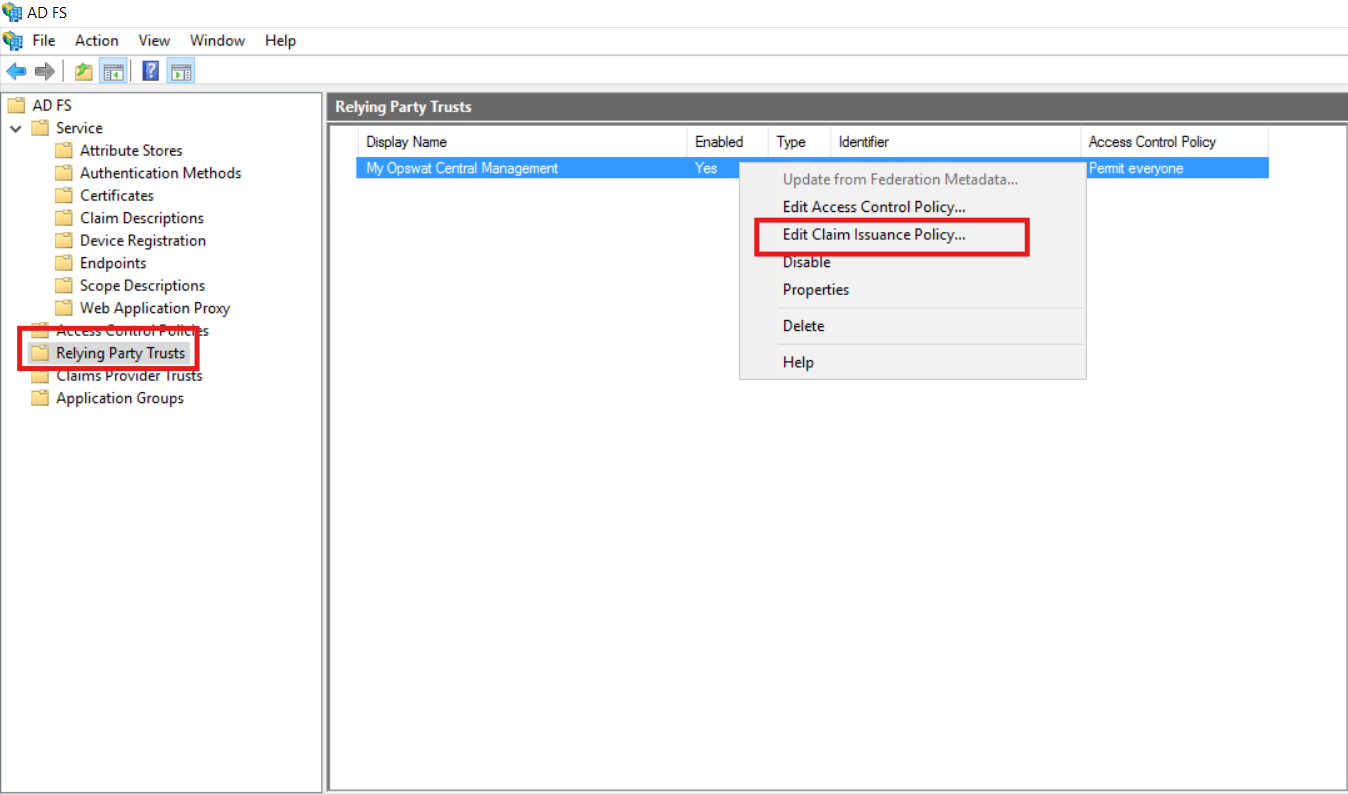Click the gray Forward arrow in toolbar
This screenshot has height=795, width=1348.
pyautogui.click(x=44, y=71)
